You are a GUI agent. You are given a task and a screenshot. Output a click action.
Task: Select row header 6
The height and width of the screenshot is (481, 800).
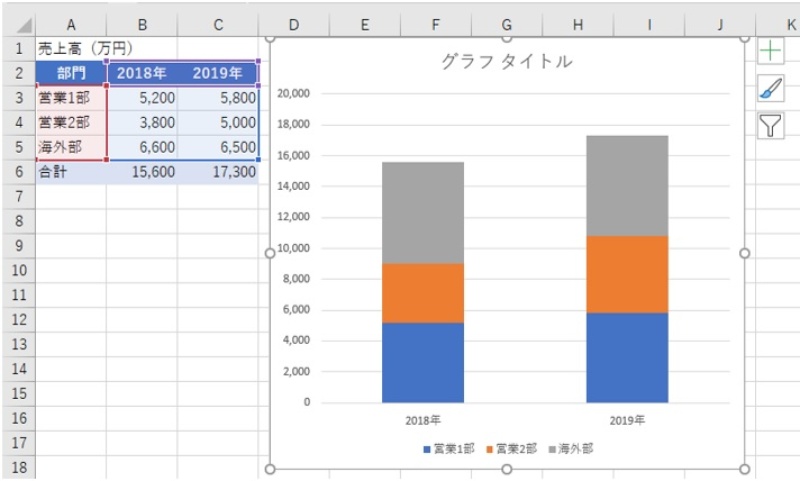pyautogui.click(x=18, y=172)
